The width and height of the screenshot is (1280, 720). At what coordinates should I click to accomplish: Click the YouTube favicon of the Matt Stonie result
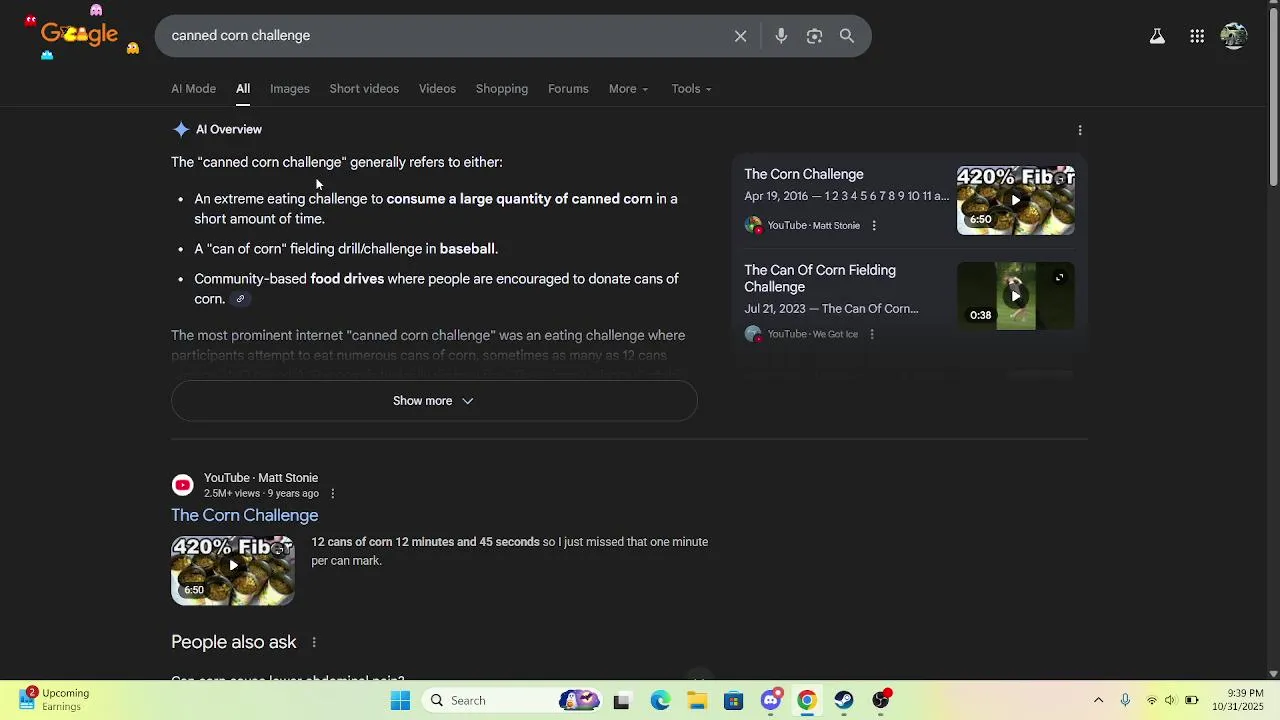coord(182,485)
